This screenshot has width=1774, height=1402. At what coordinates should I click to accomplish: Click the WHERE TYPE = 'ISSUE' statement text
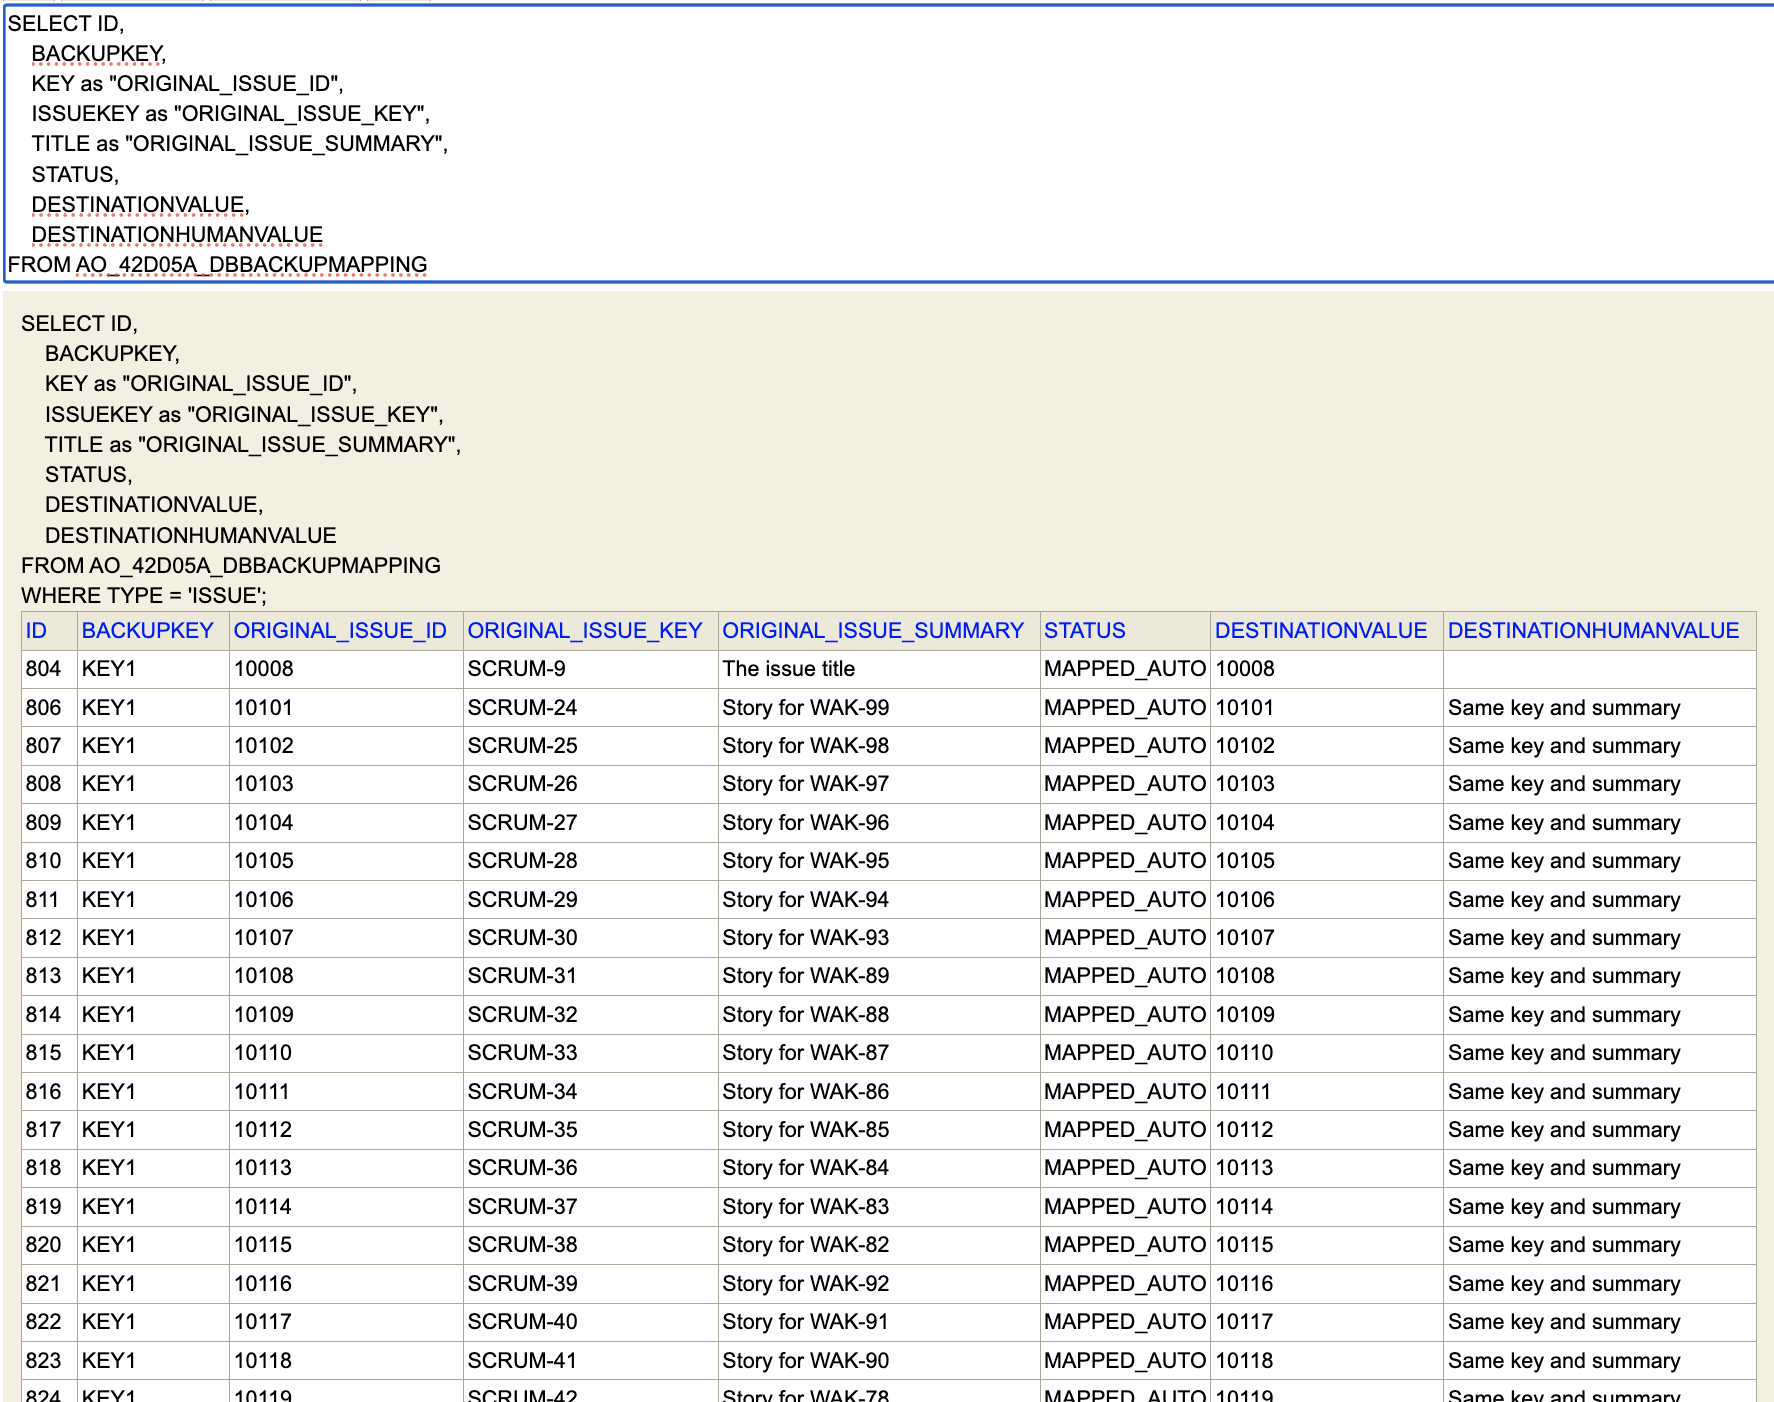pos(144,596)
